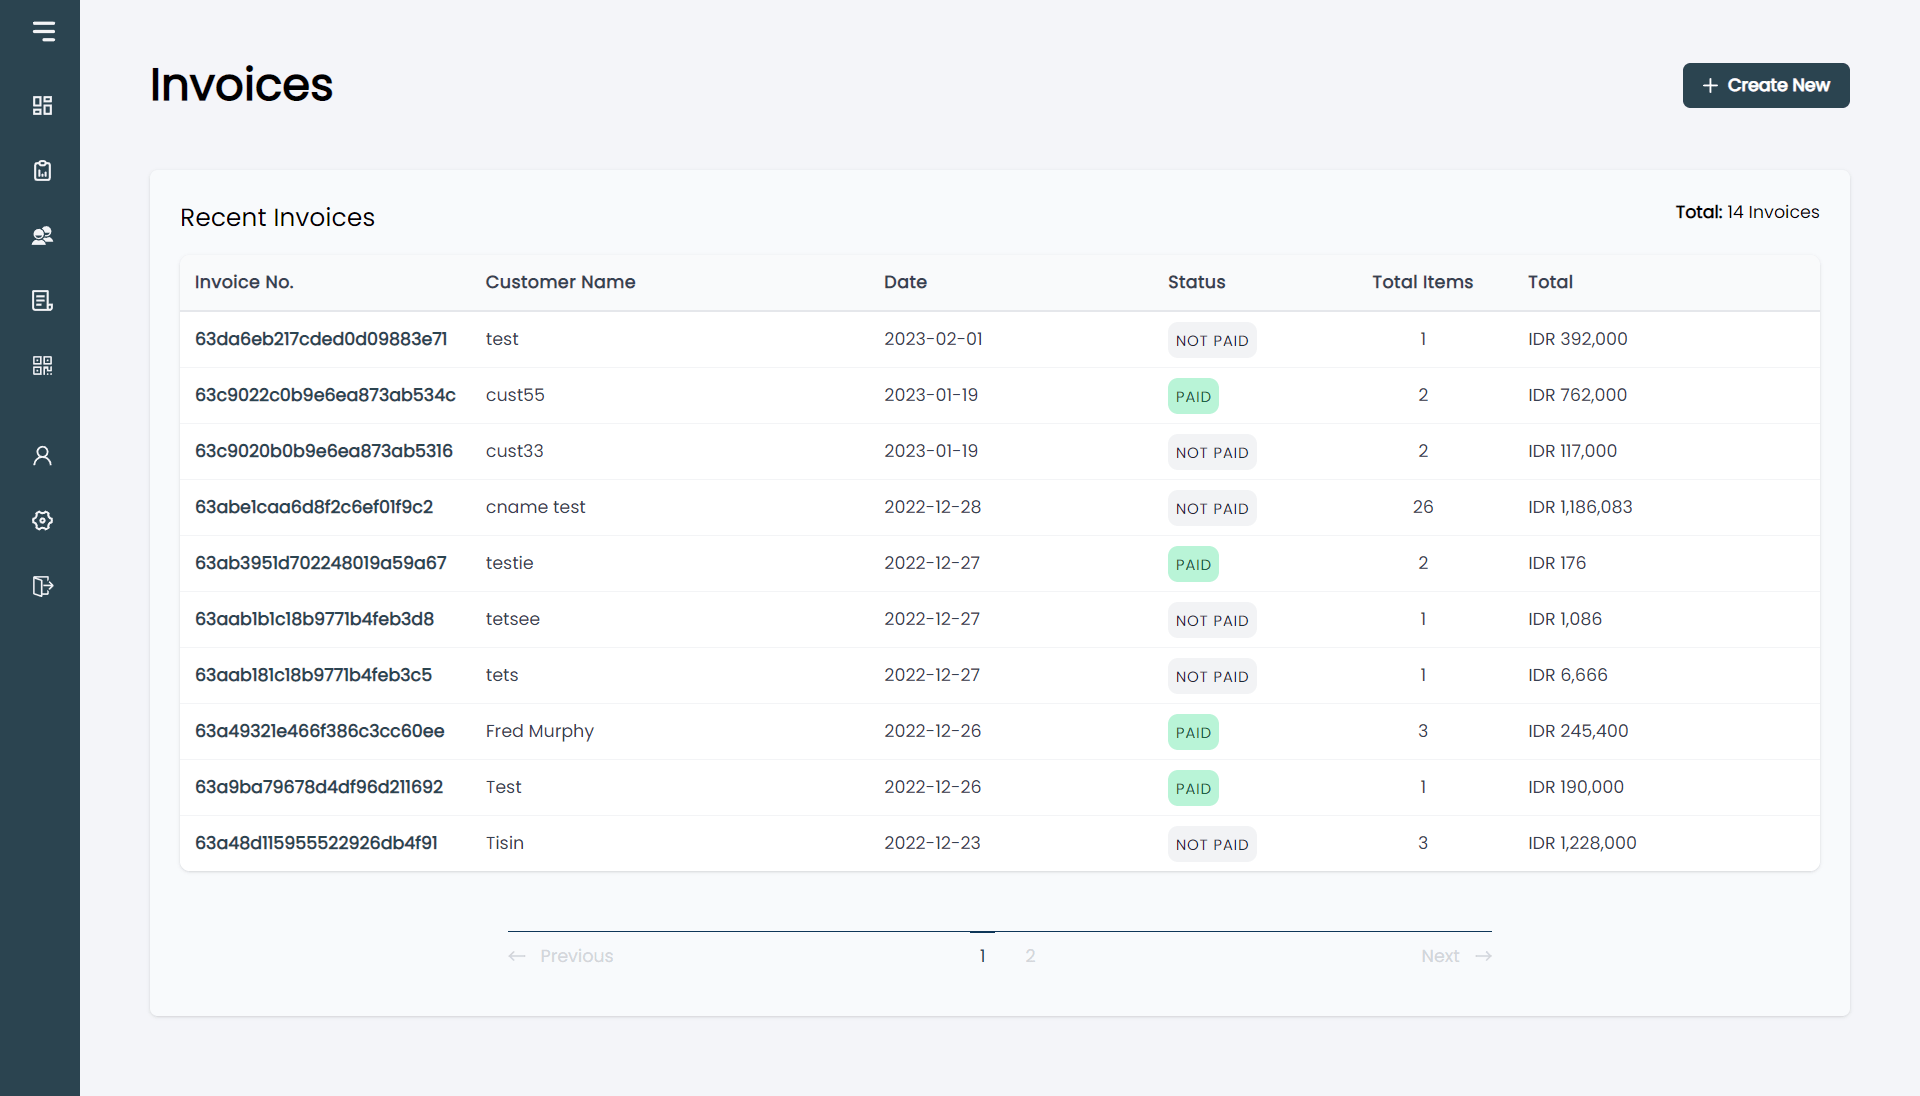Click the NOT PAID badge for cname test

pos(1212,508)
